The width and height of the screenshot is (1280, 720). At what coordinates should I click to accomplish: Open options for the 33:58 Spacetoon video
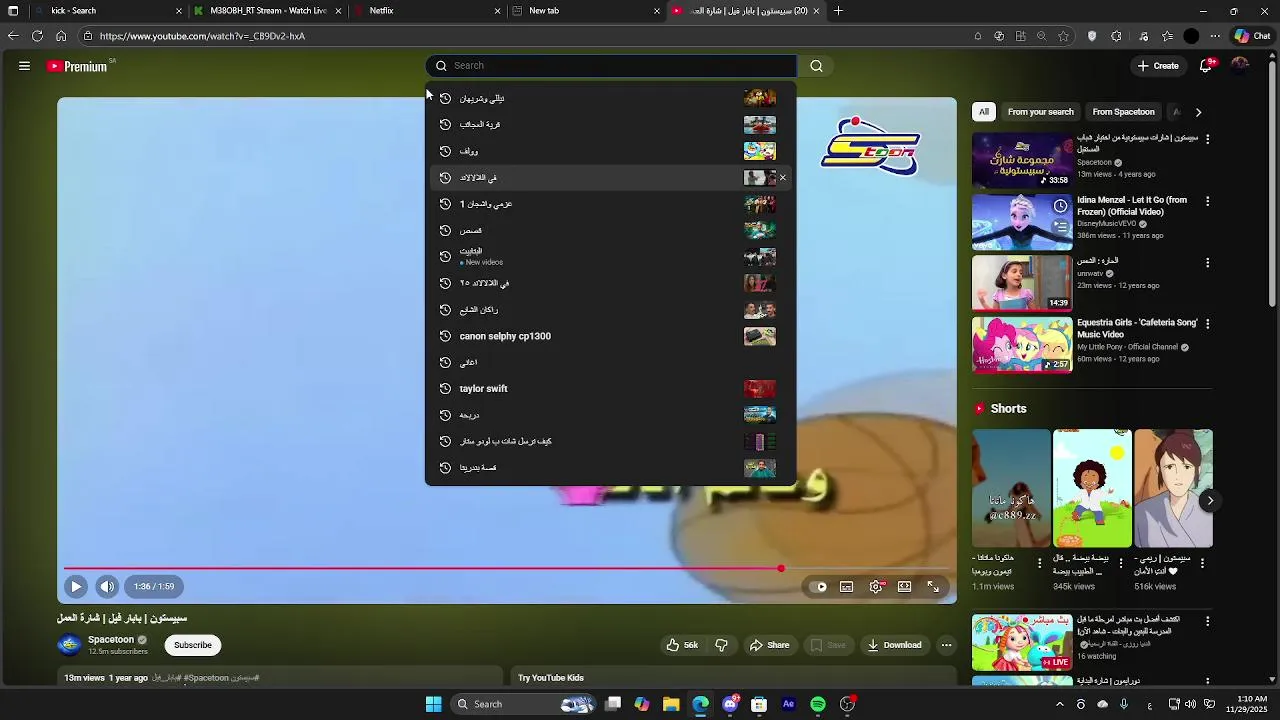[x=1207, y=139]
